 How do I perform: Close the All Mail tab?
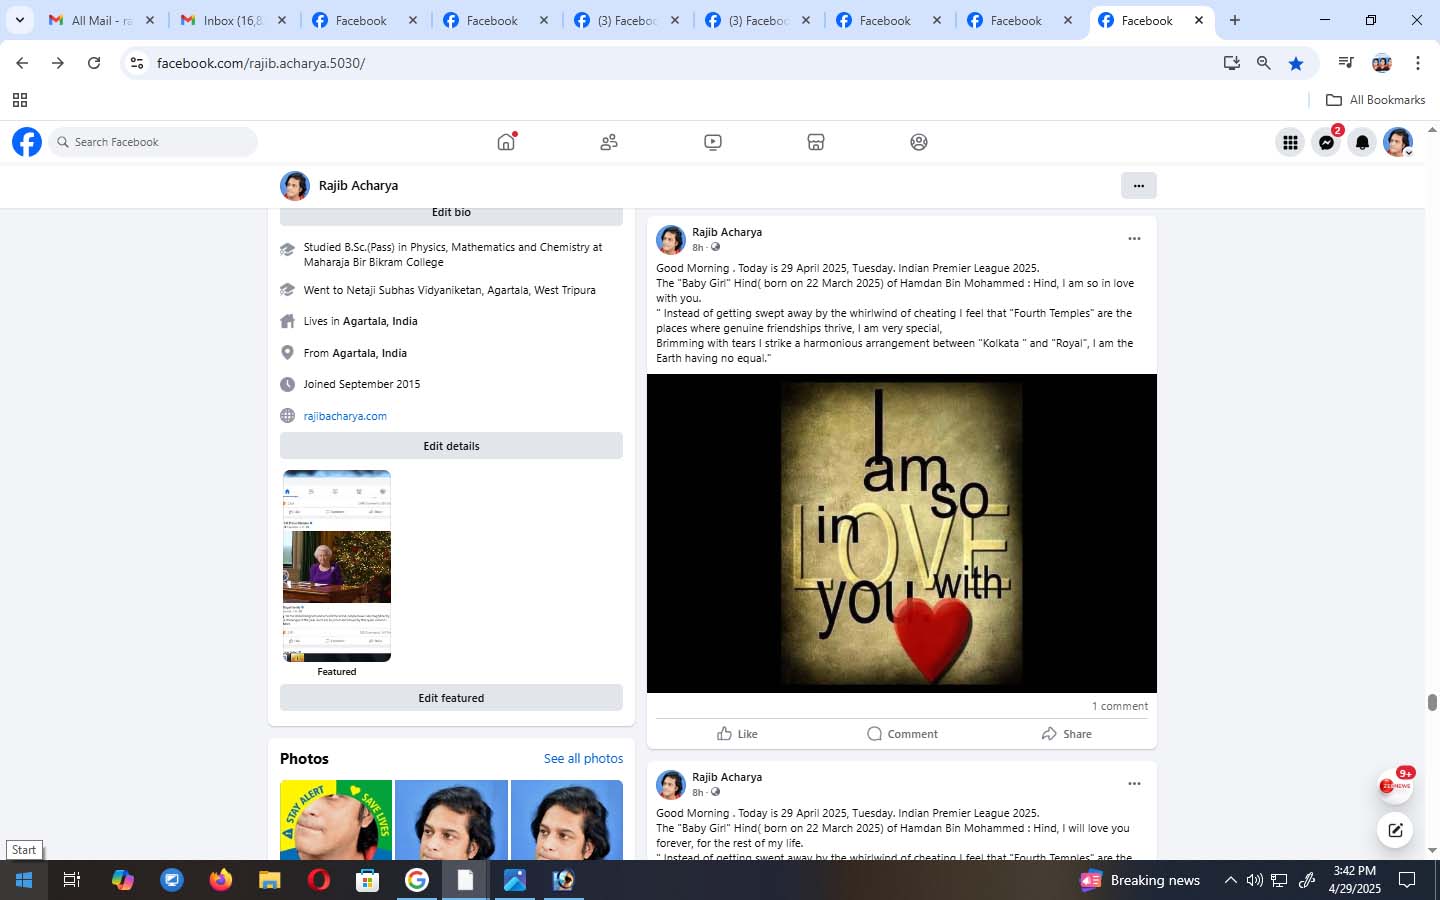[x=150, y=20]
